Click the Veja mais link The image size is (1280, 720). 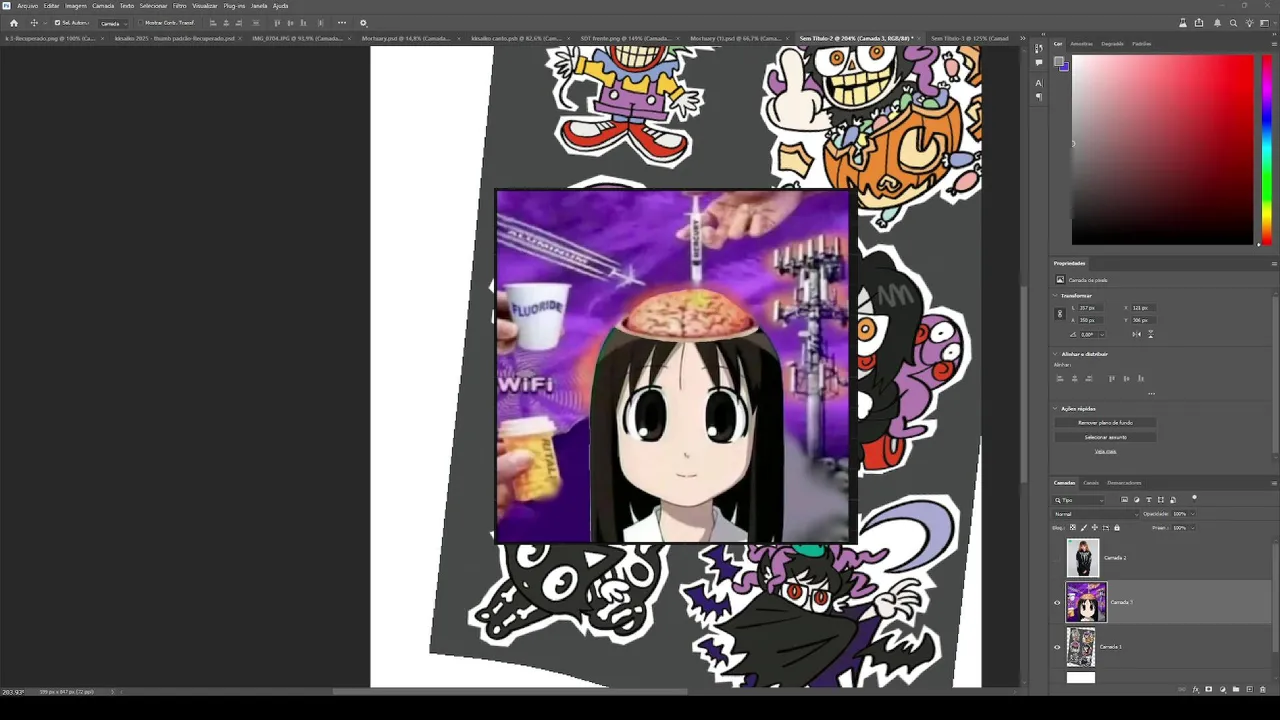[x=1105, y=451]
